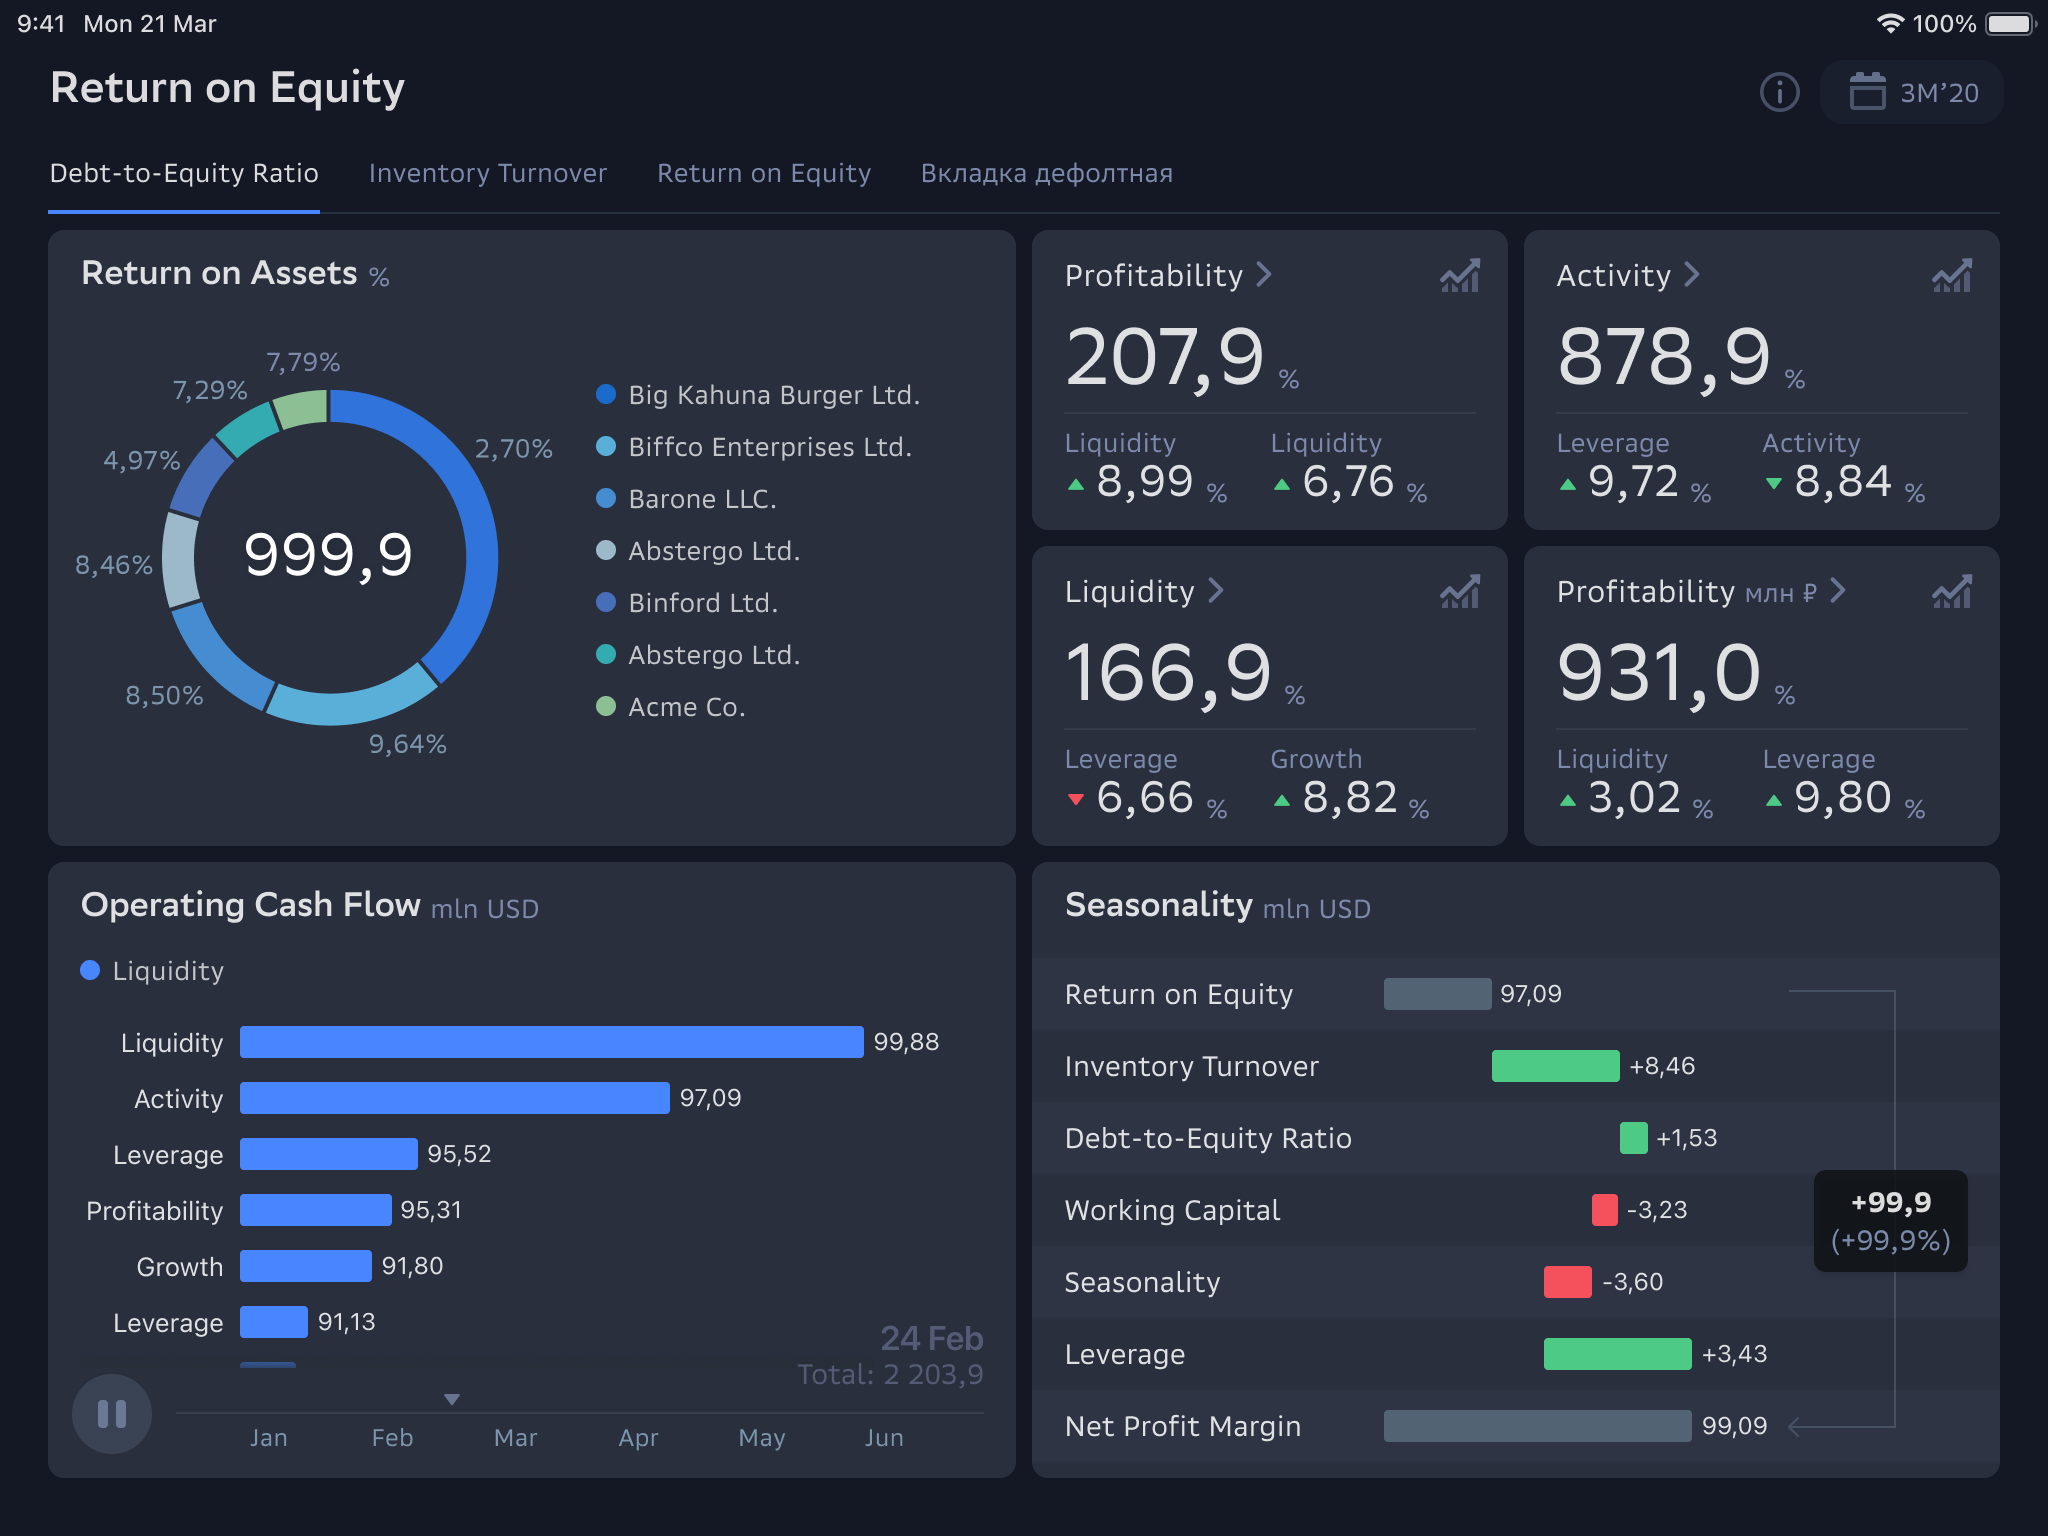The width and height of the screenshot is (2048, 1536).
Task: Expand the Activity card chevron
Action: tap(1692, 274)
